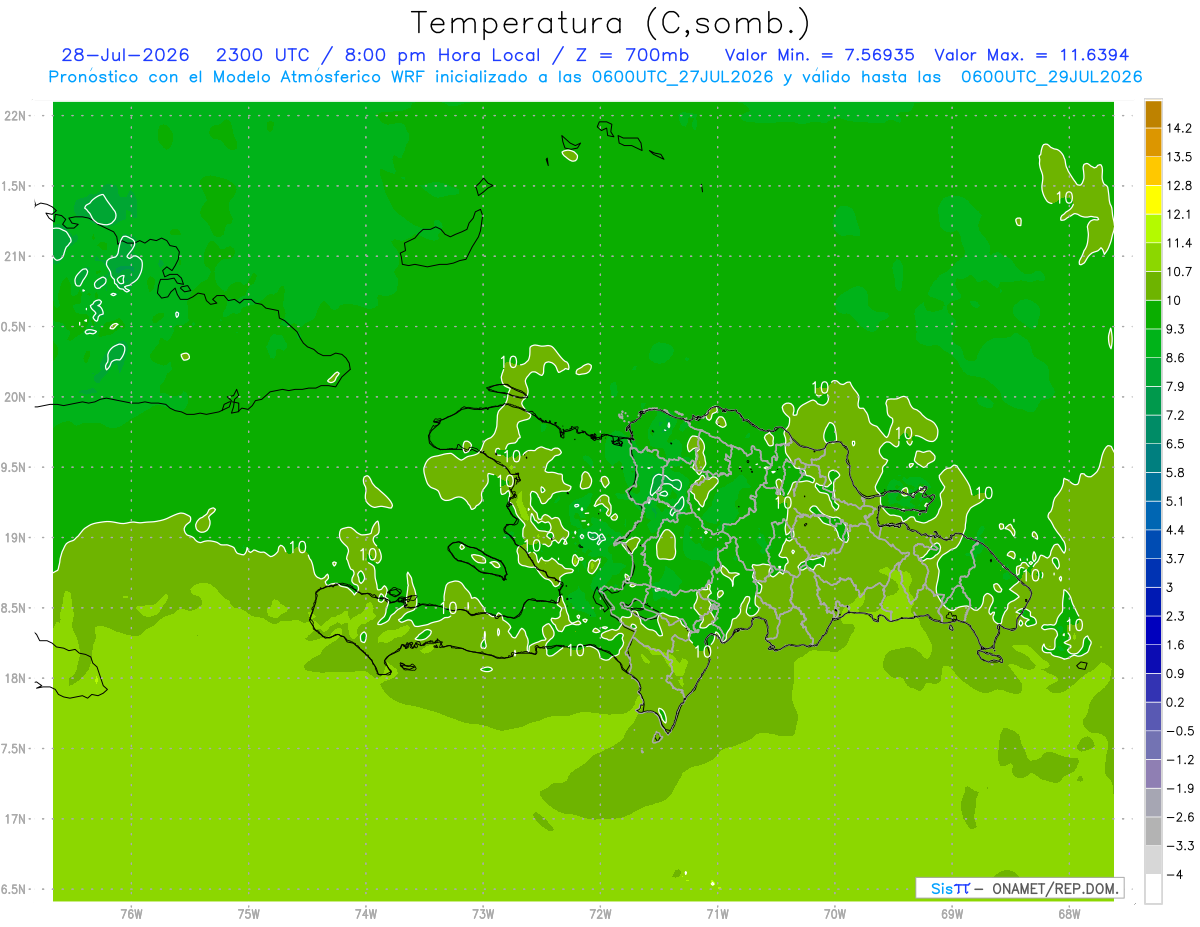Select the '11.4' color scale value
This screenshot has width=1200, height=927.
[x=1179, y=243]
